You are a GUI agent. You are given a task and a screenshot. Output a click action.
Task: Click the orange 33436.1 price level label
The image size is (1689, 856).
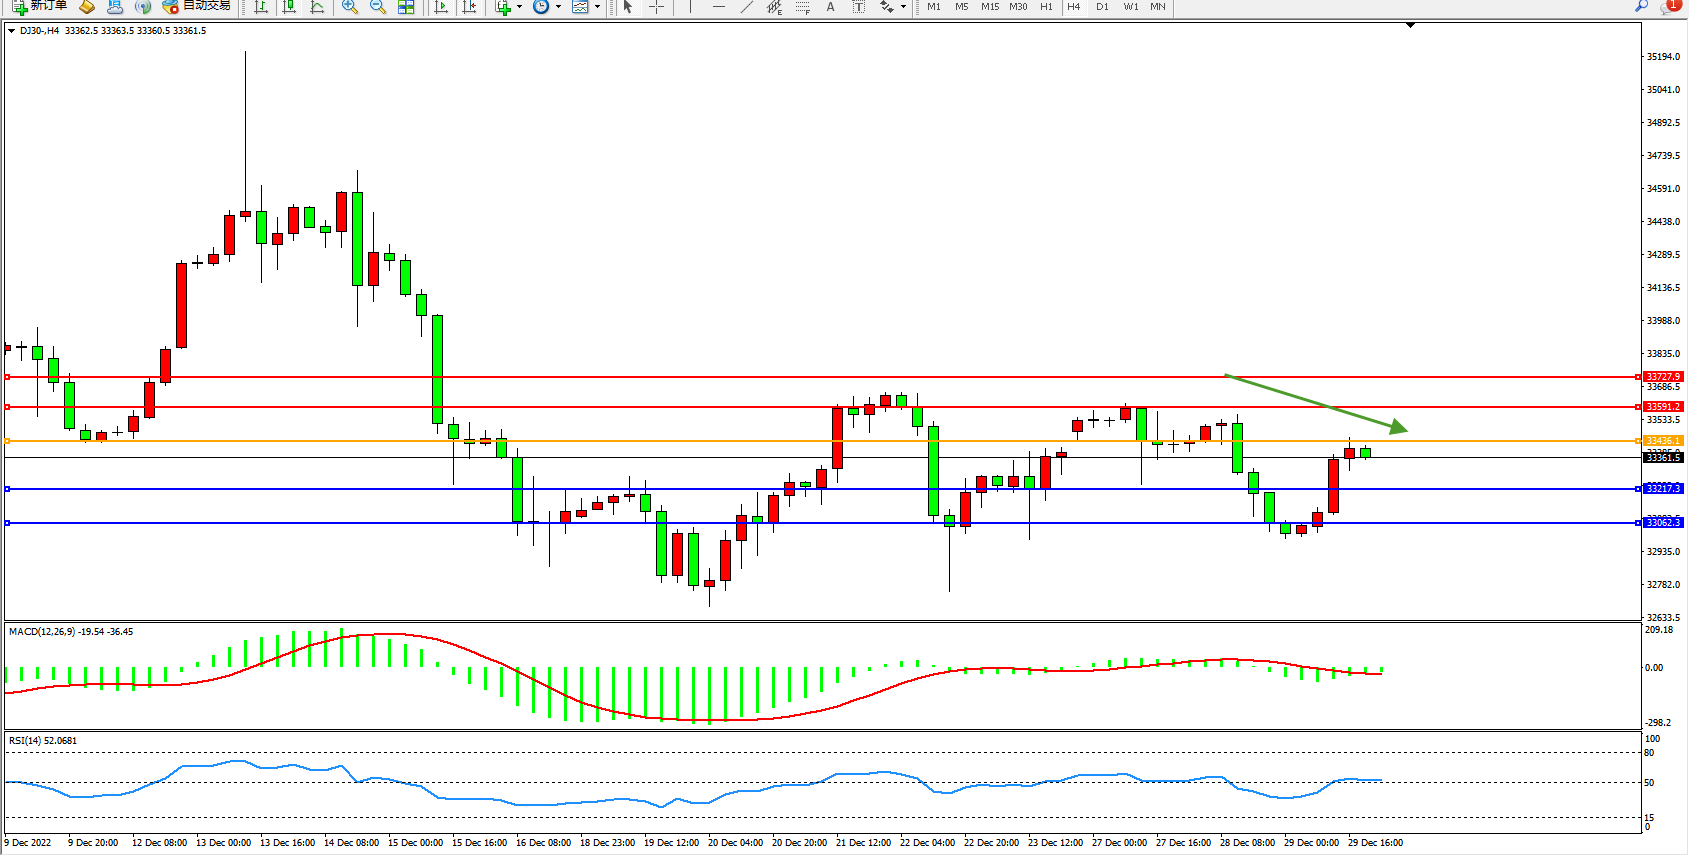coord(1664,441)
